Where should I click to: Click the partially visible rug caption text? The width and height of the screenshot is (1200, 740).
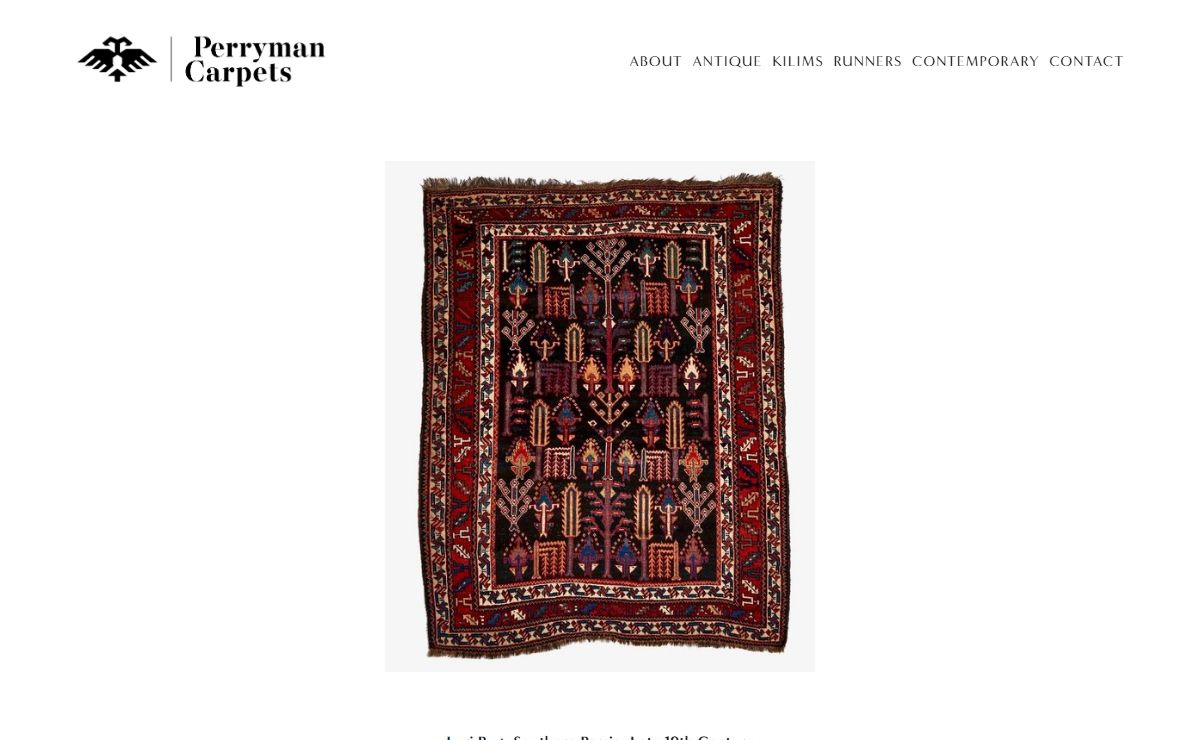pos(597,737)
